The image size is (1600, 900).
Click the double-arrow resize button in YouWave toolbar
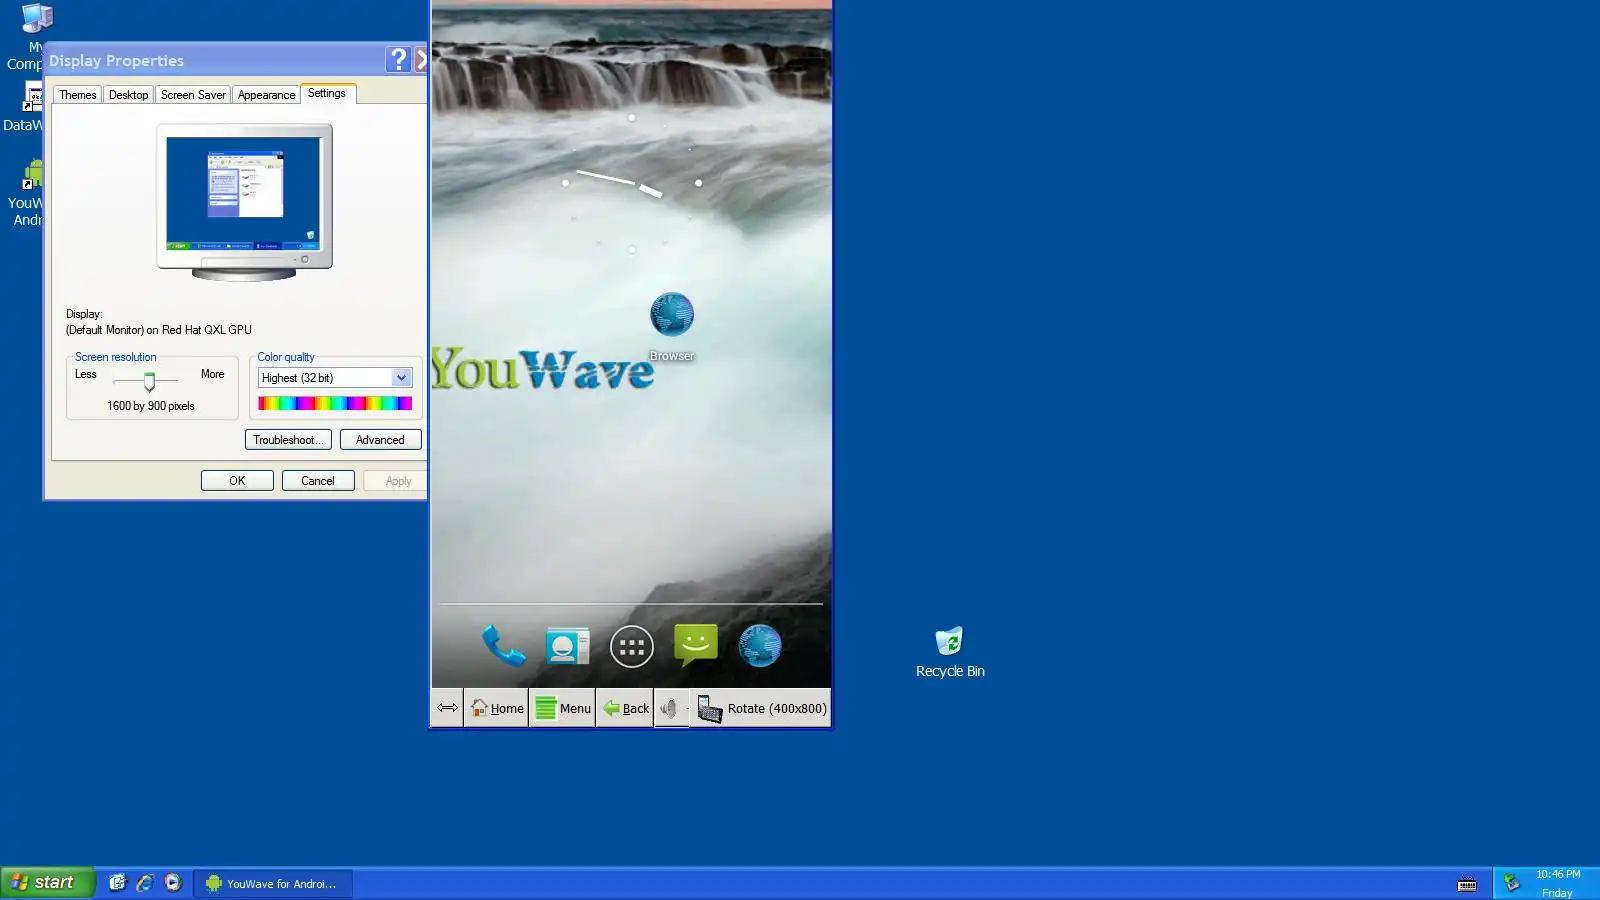tap(447, 708)
